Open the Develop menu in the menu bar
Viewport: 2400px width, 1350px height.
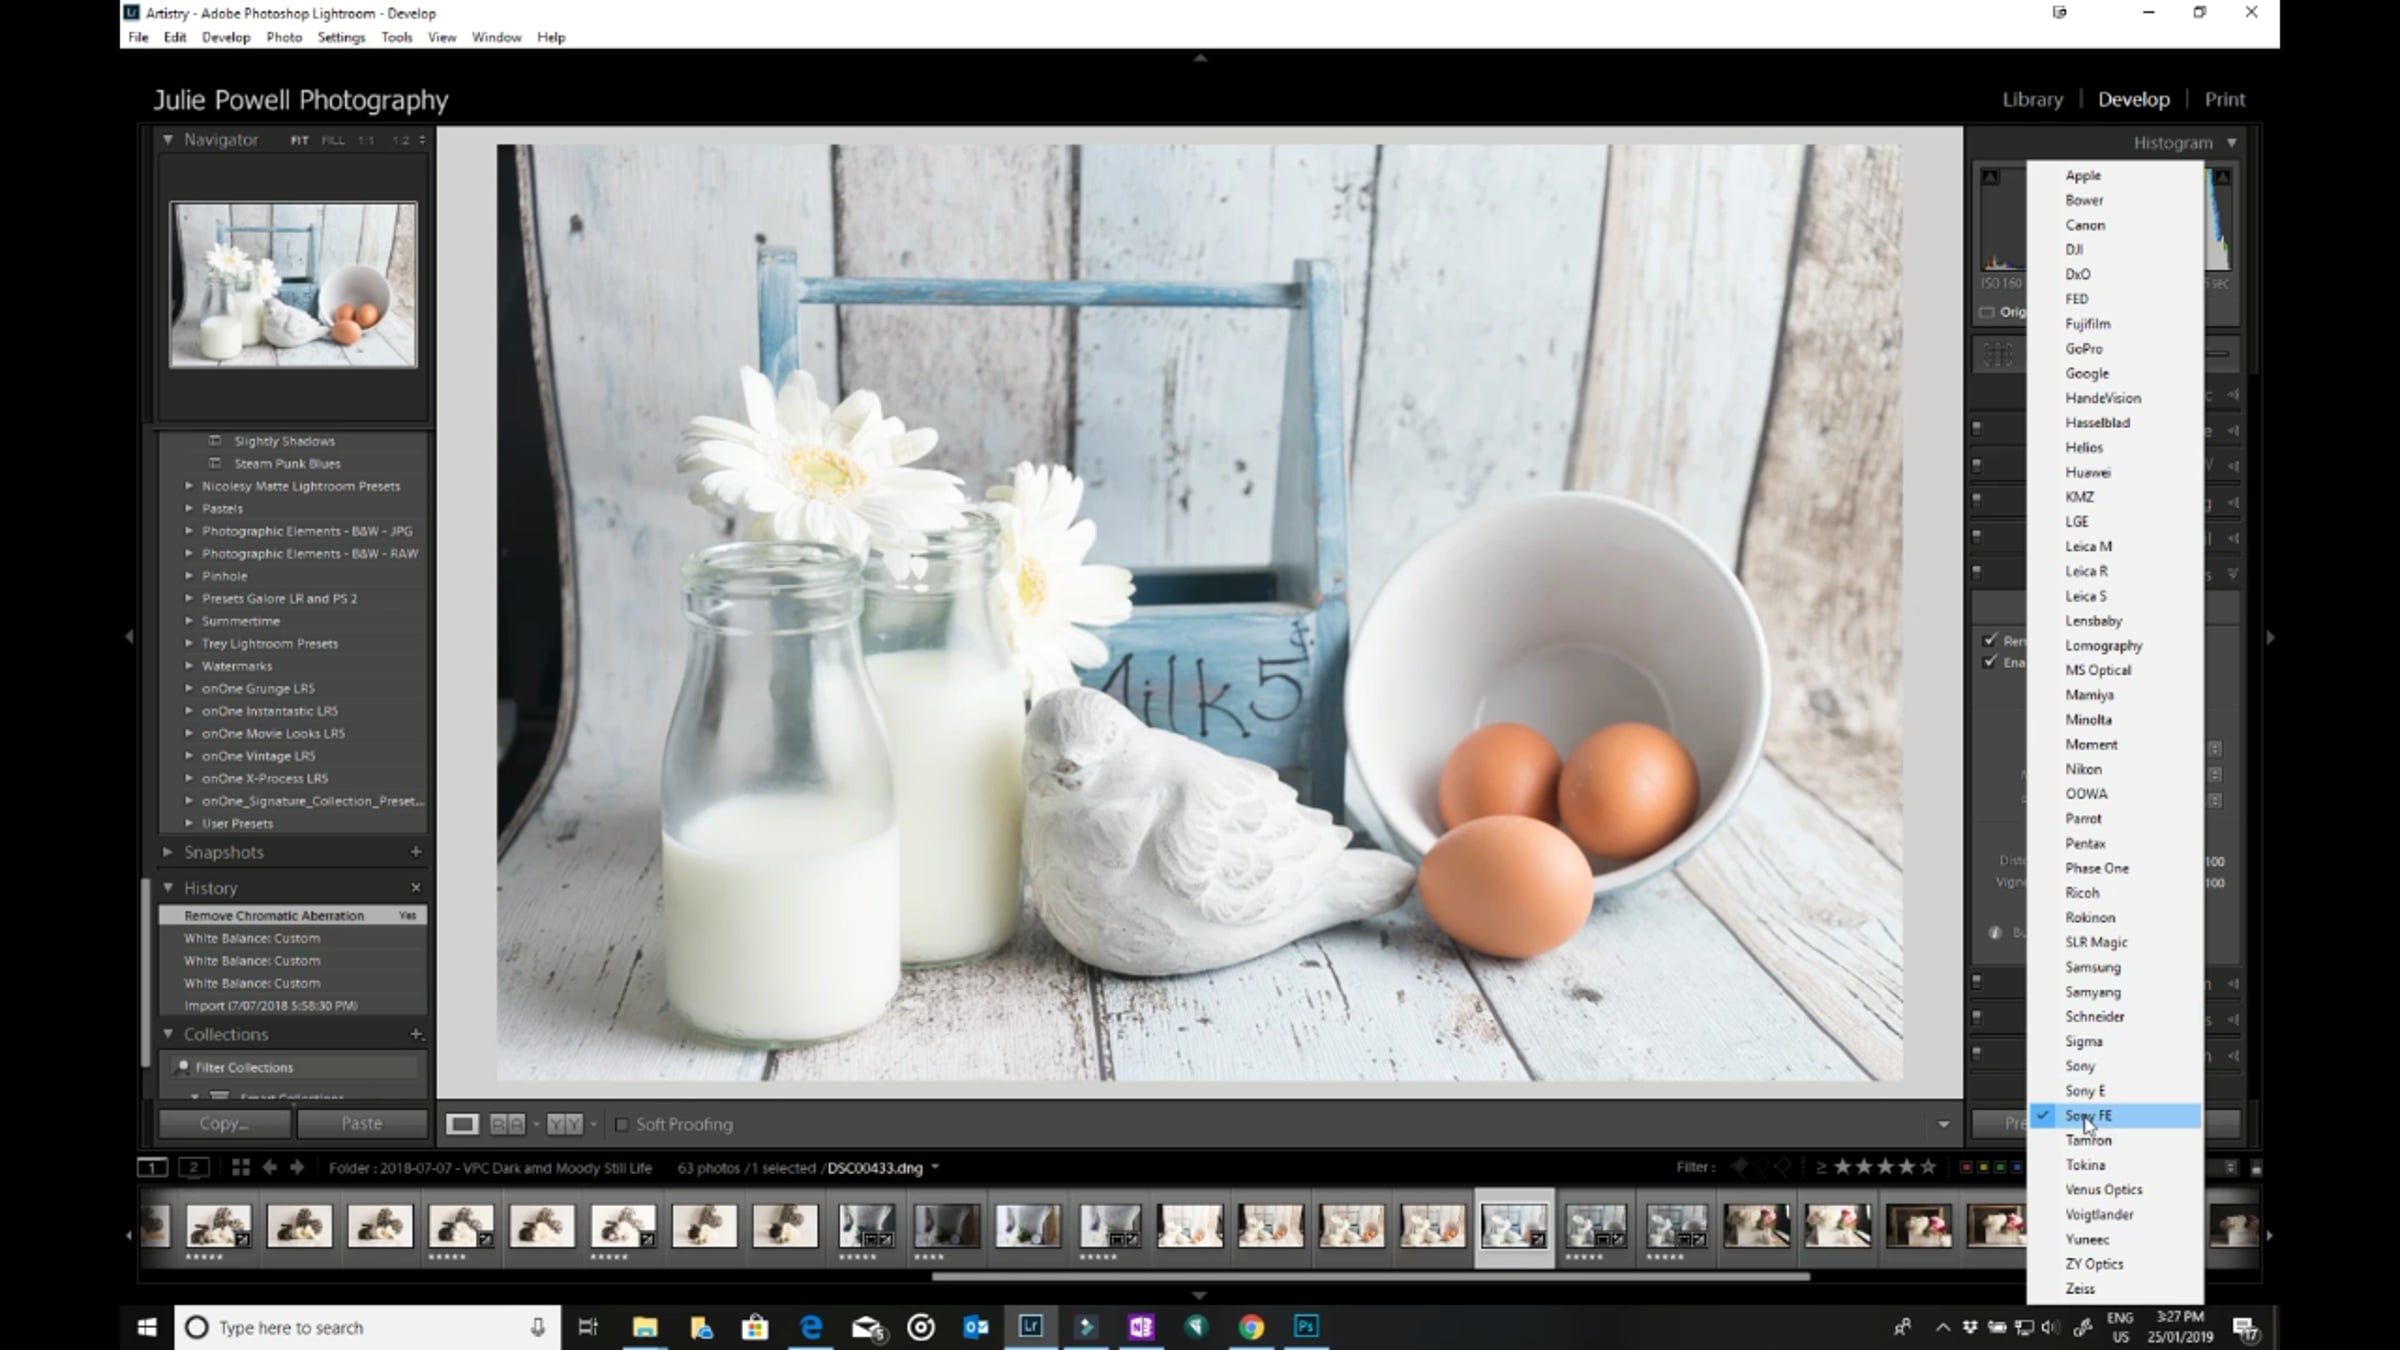coord(226,37)
